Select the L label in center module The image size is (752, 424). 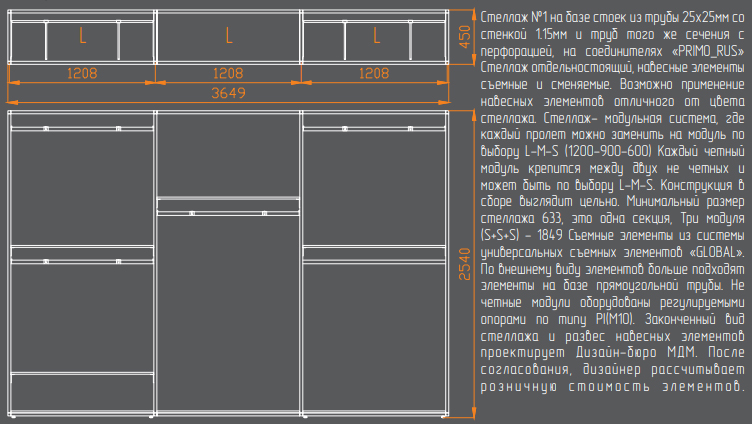click(228, 37)
